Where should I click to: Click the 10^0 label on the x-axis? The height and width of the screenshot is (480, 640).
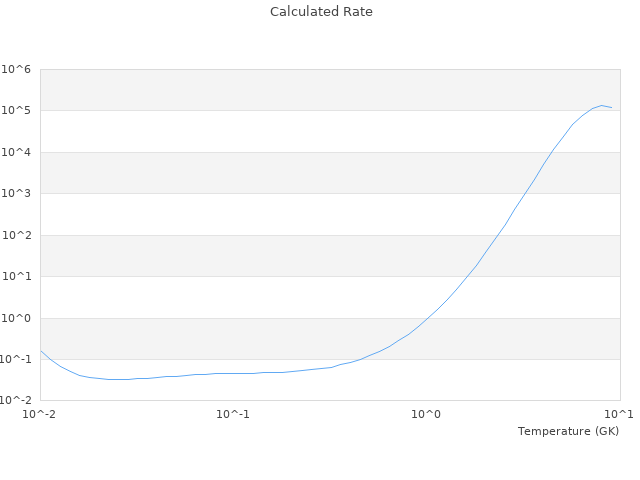click(x=427, y=414)
